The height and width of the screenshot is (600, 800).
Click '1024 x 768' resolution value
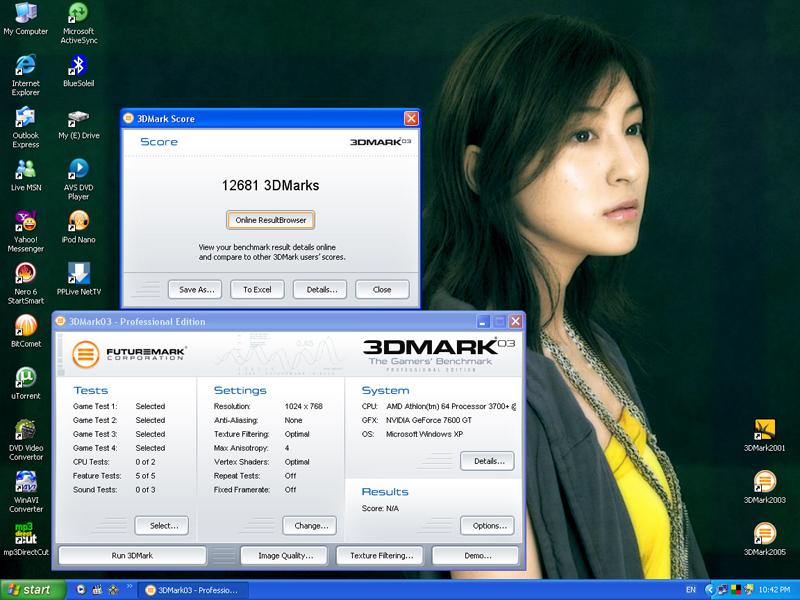coord(304,407)
